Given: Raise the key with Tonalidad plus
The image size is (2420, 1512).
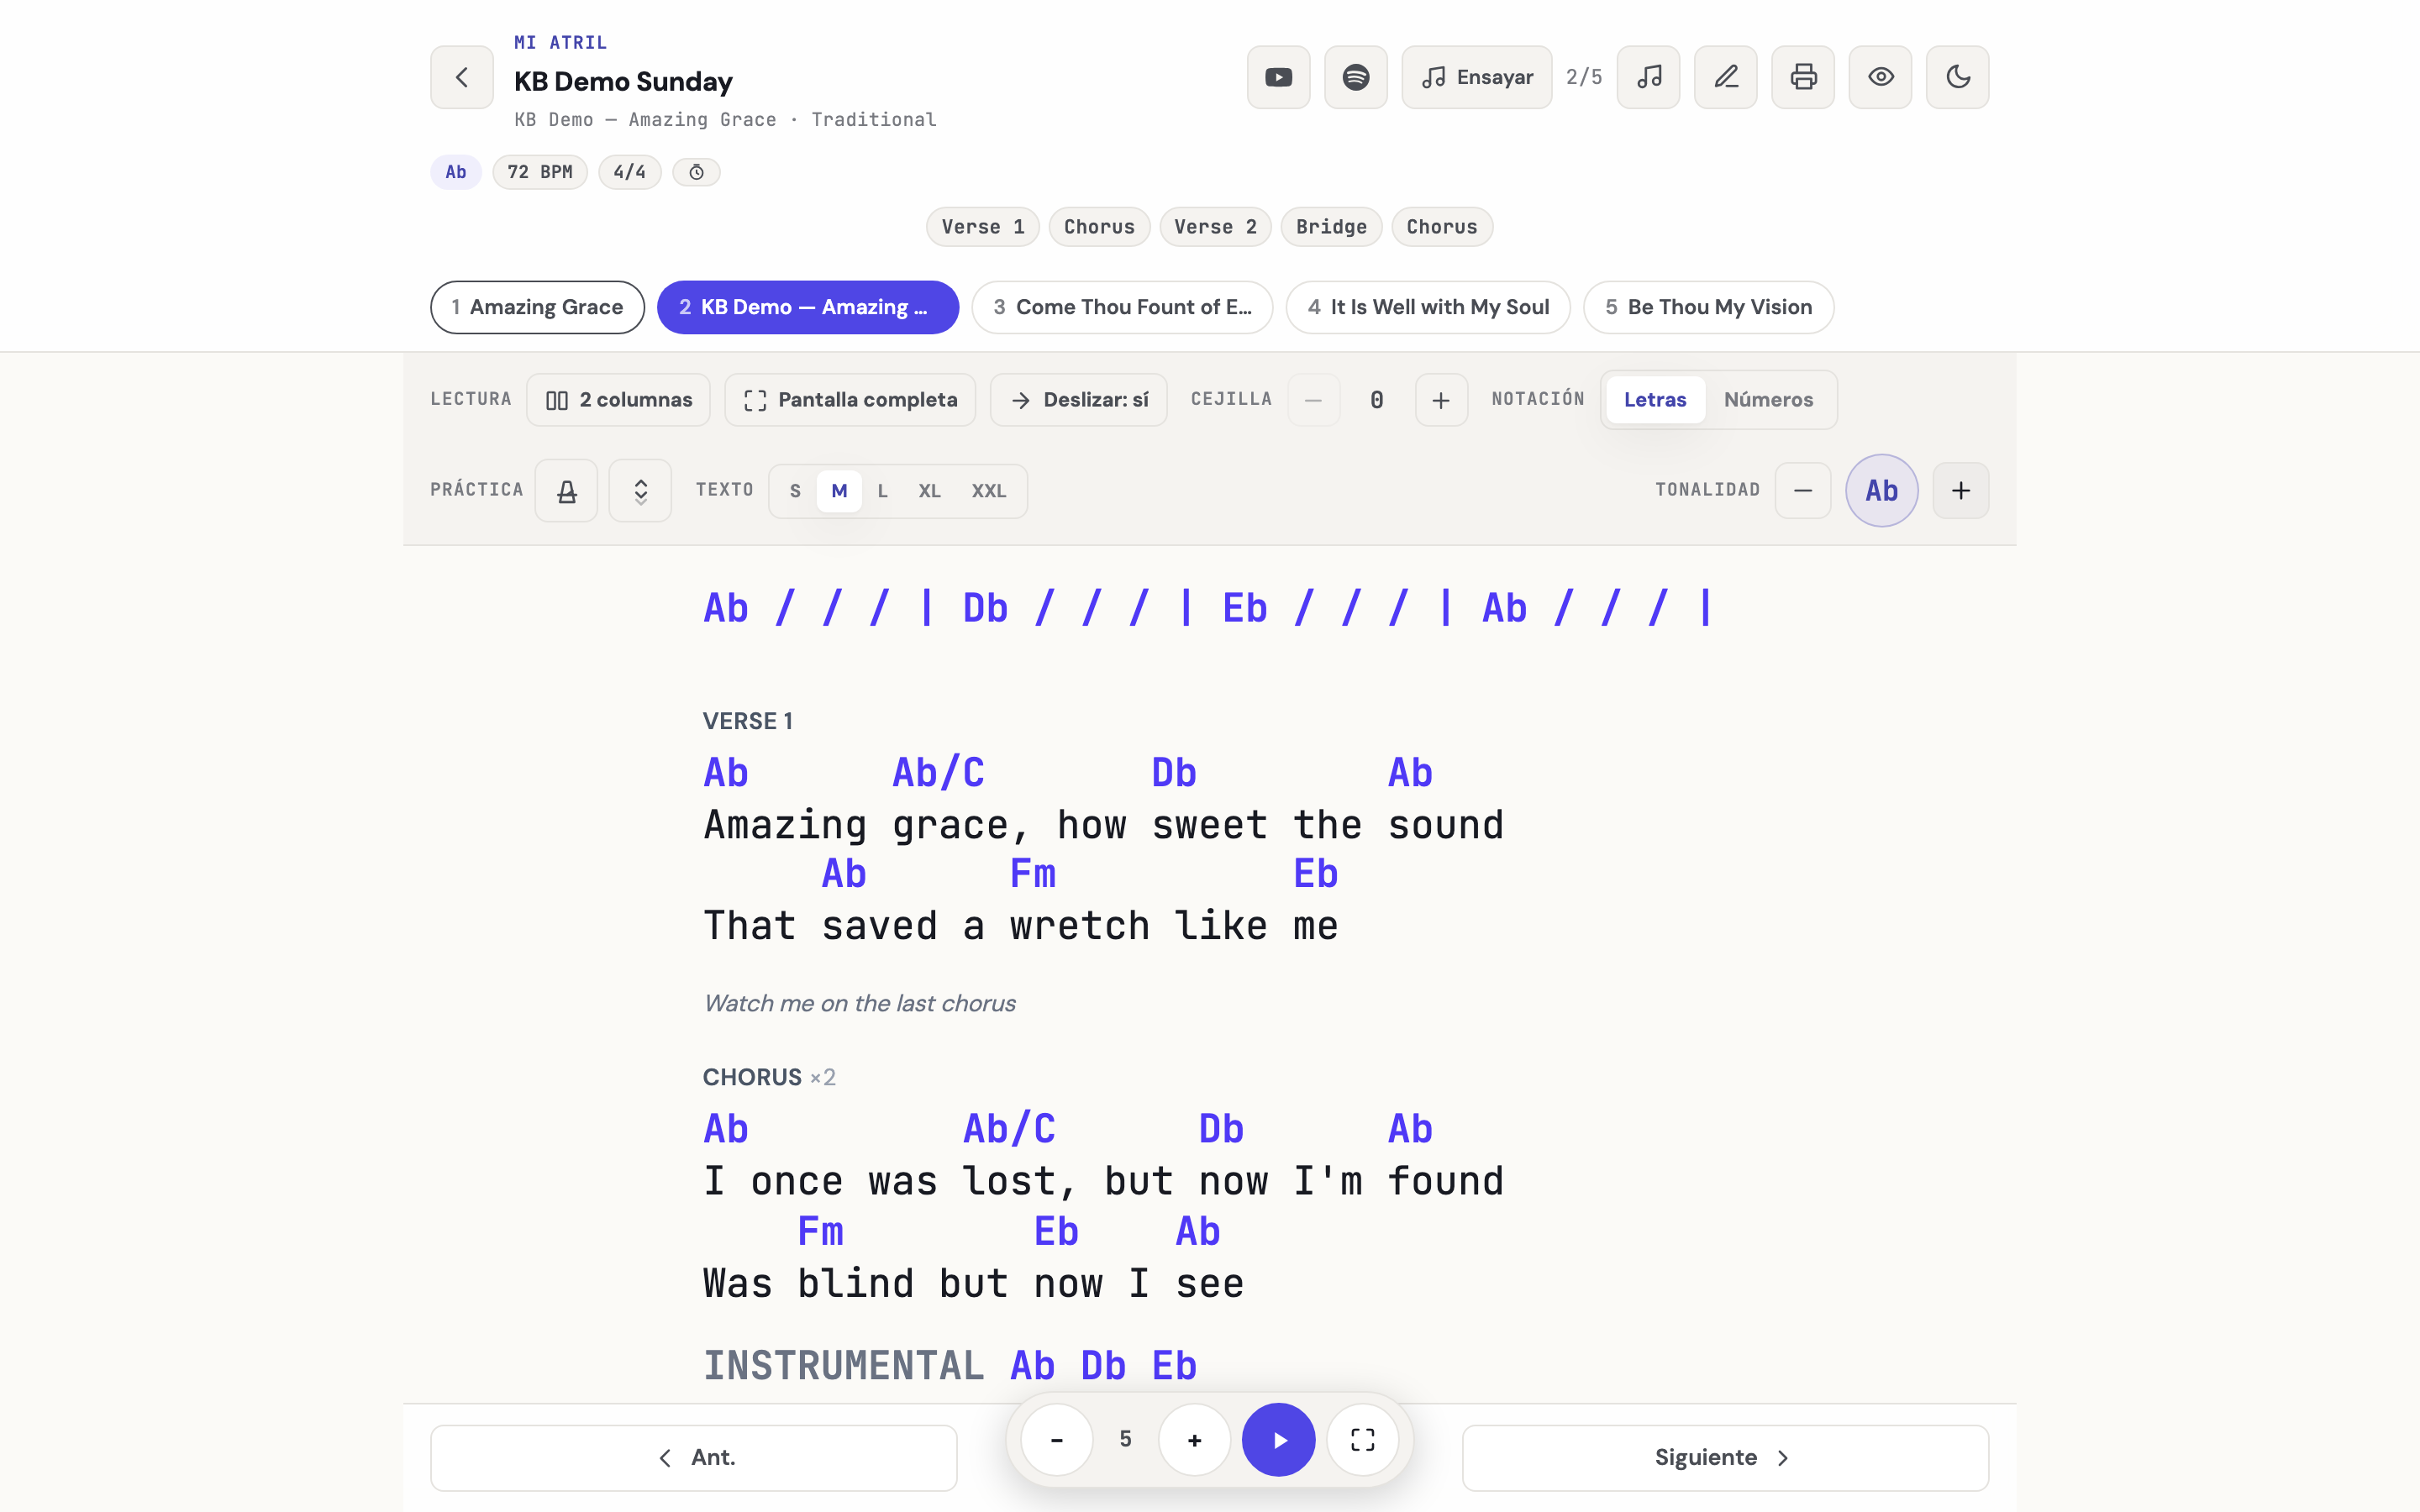Looking at the screenshot, I should pos(1960,490).
